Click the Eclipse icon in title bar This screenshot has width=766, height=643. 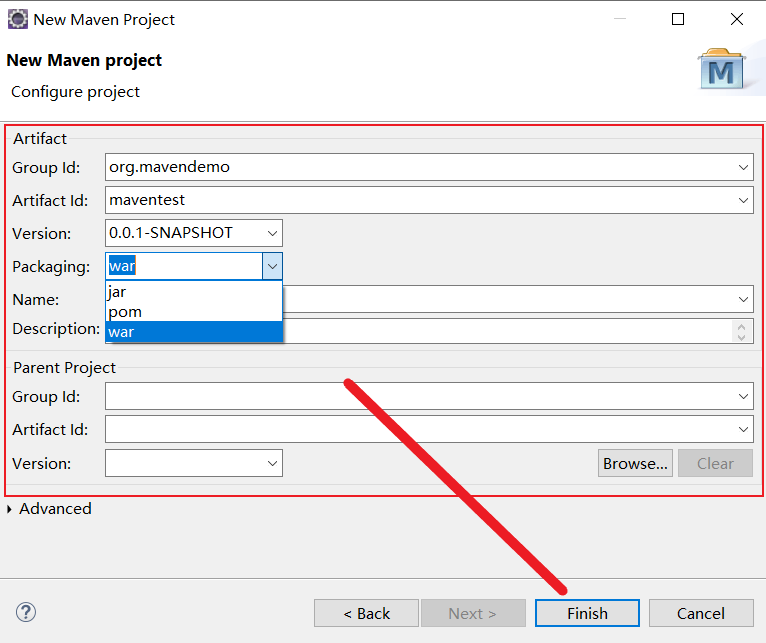18,20
